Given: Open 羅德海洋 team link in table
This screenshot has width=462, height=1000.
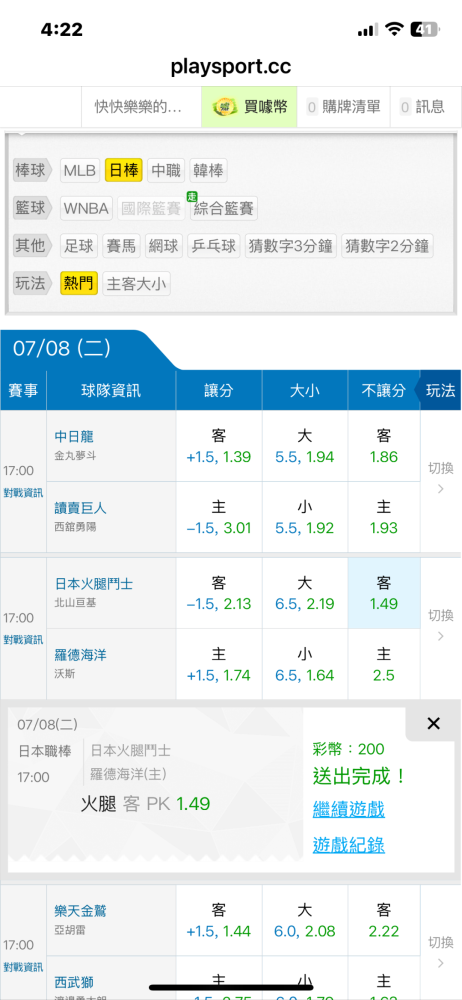Looking at the screenshot, I should (80, 655).
